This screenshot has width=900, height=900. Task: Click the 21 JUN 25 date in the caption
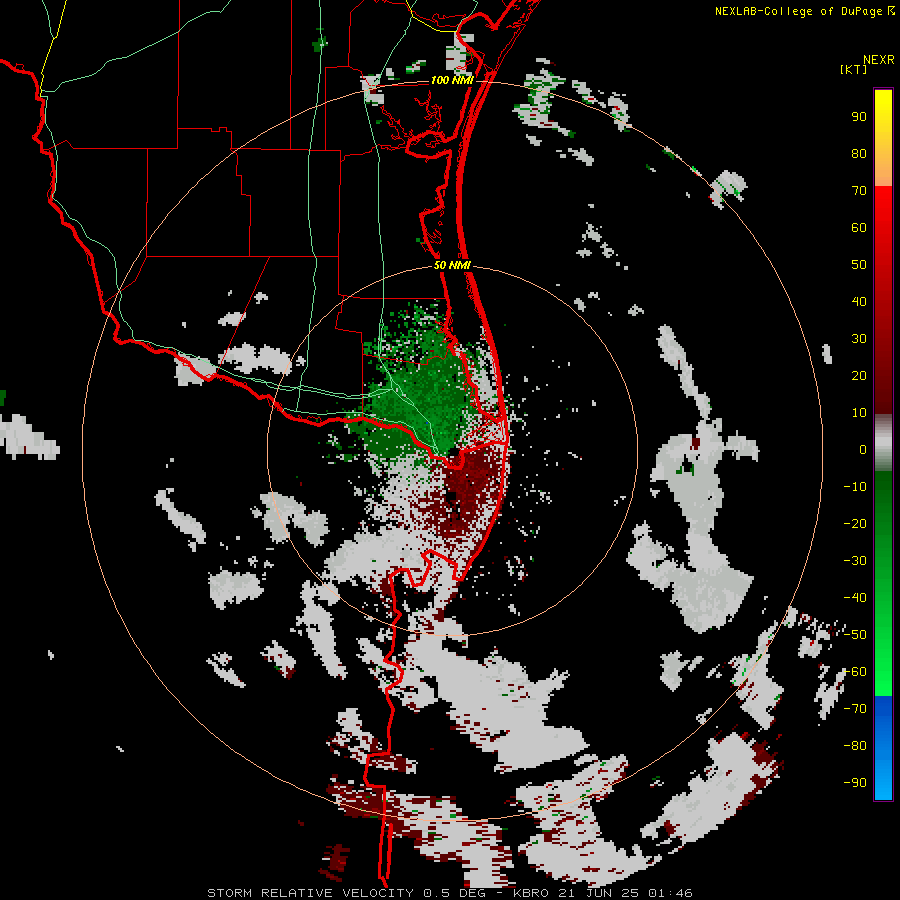point(599,893)
